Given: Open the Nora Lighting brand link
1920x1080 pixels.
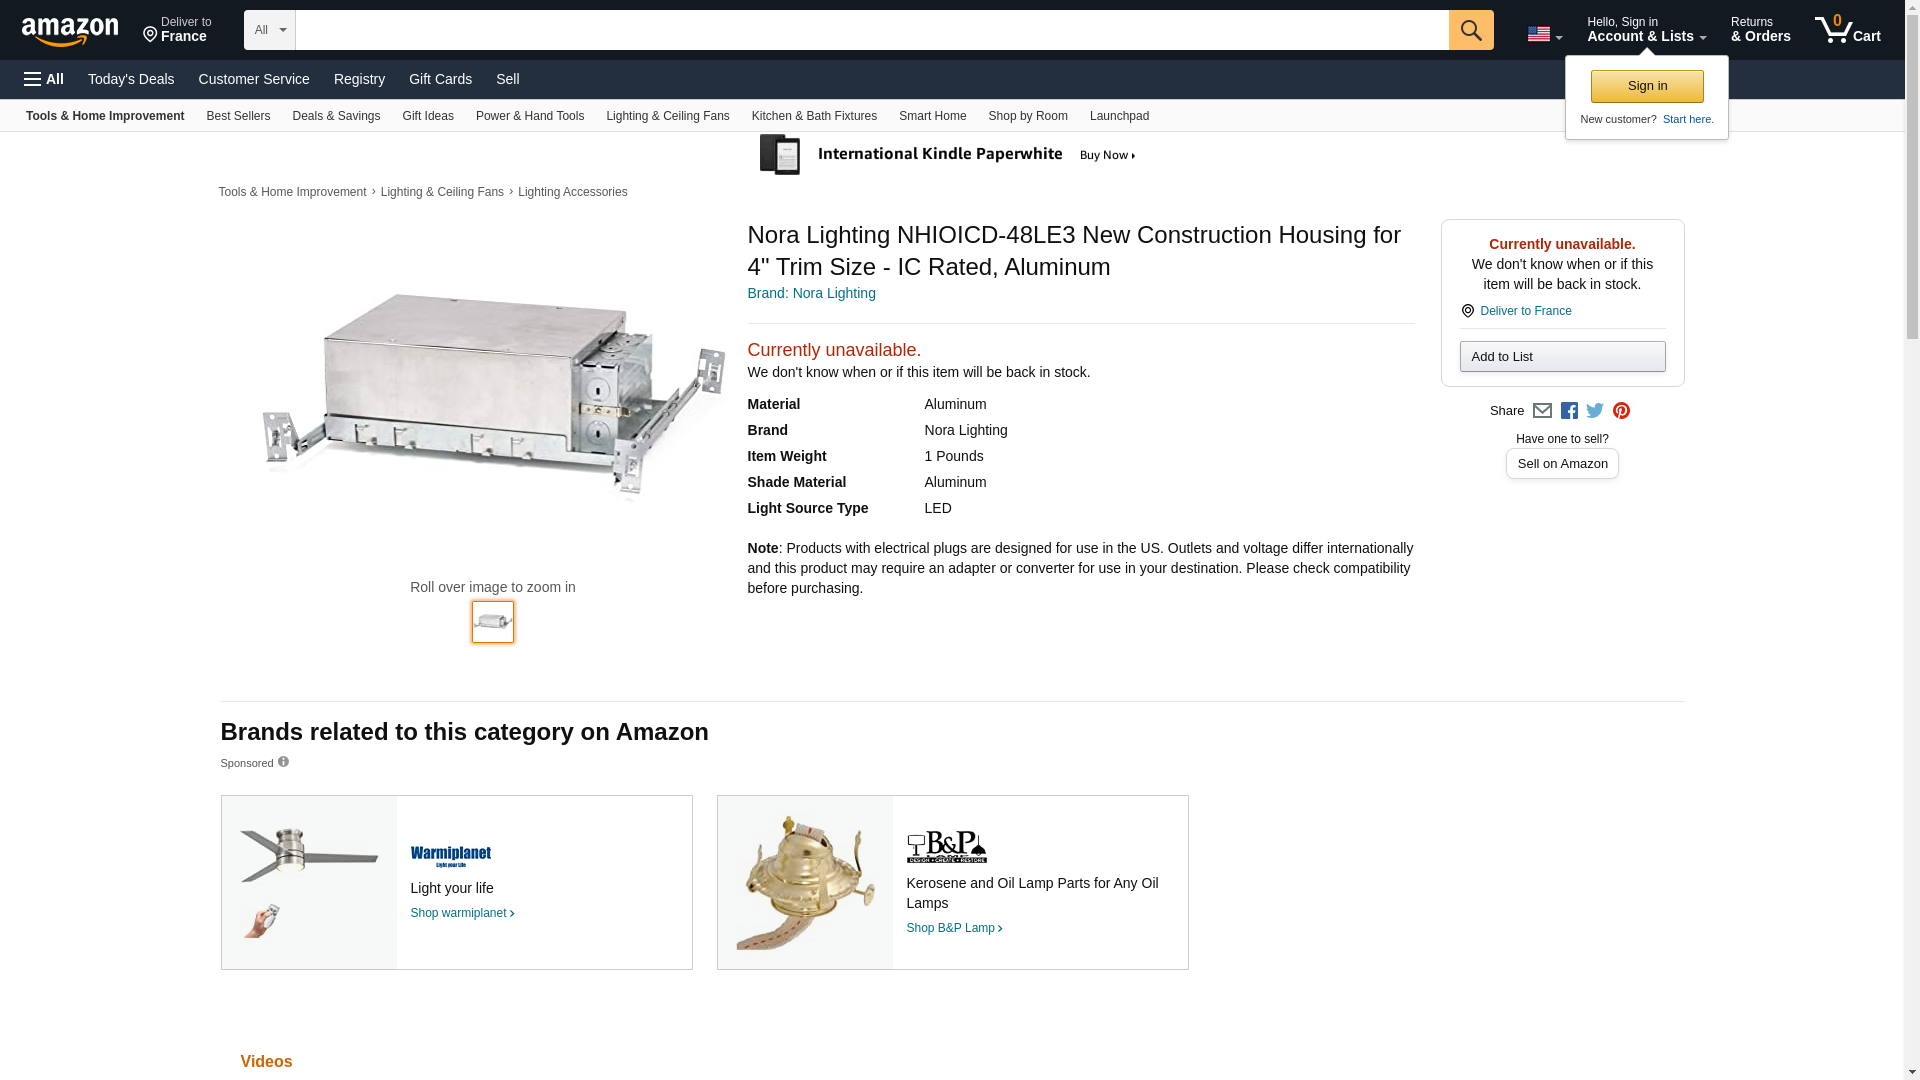Looking at the screenshot, I should (x=811, y=293).
